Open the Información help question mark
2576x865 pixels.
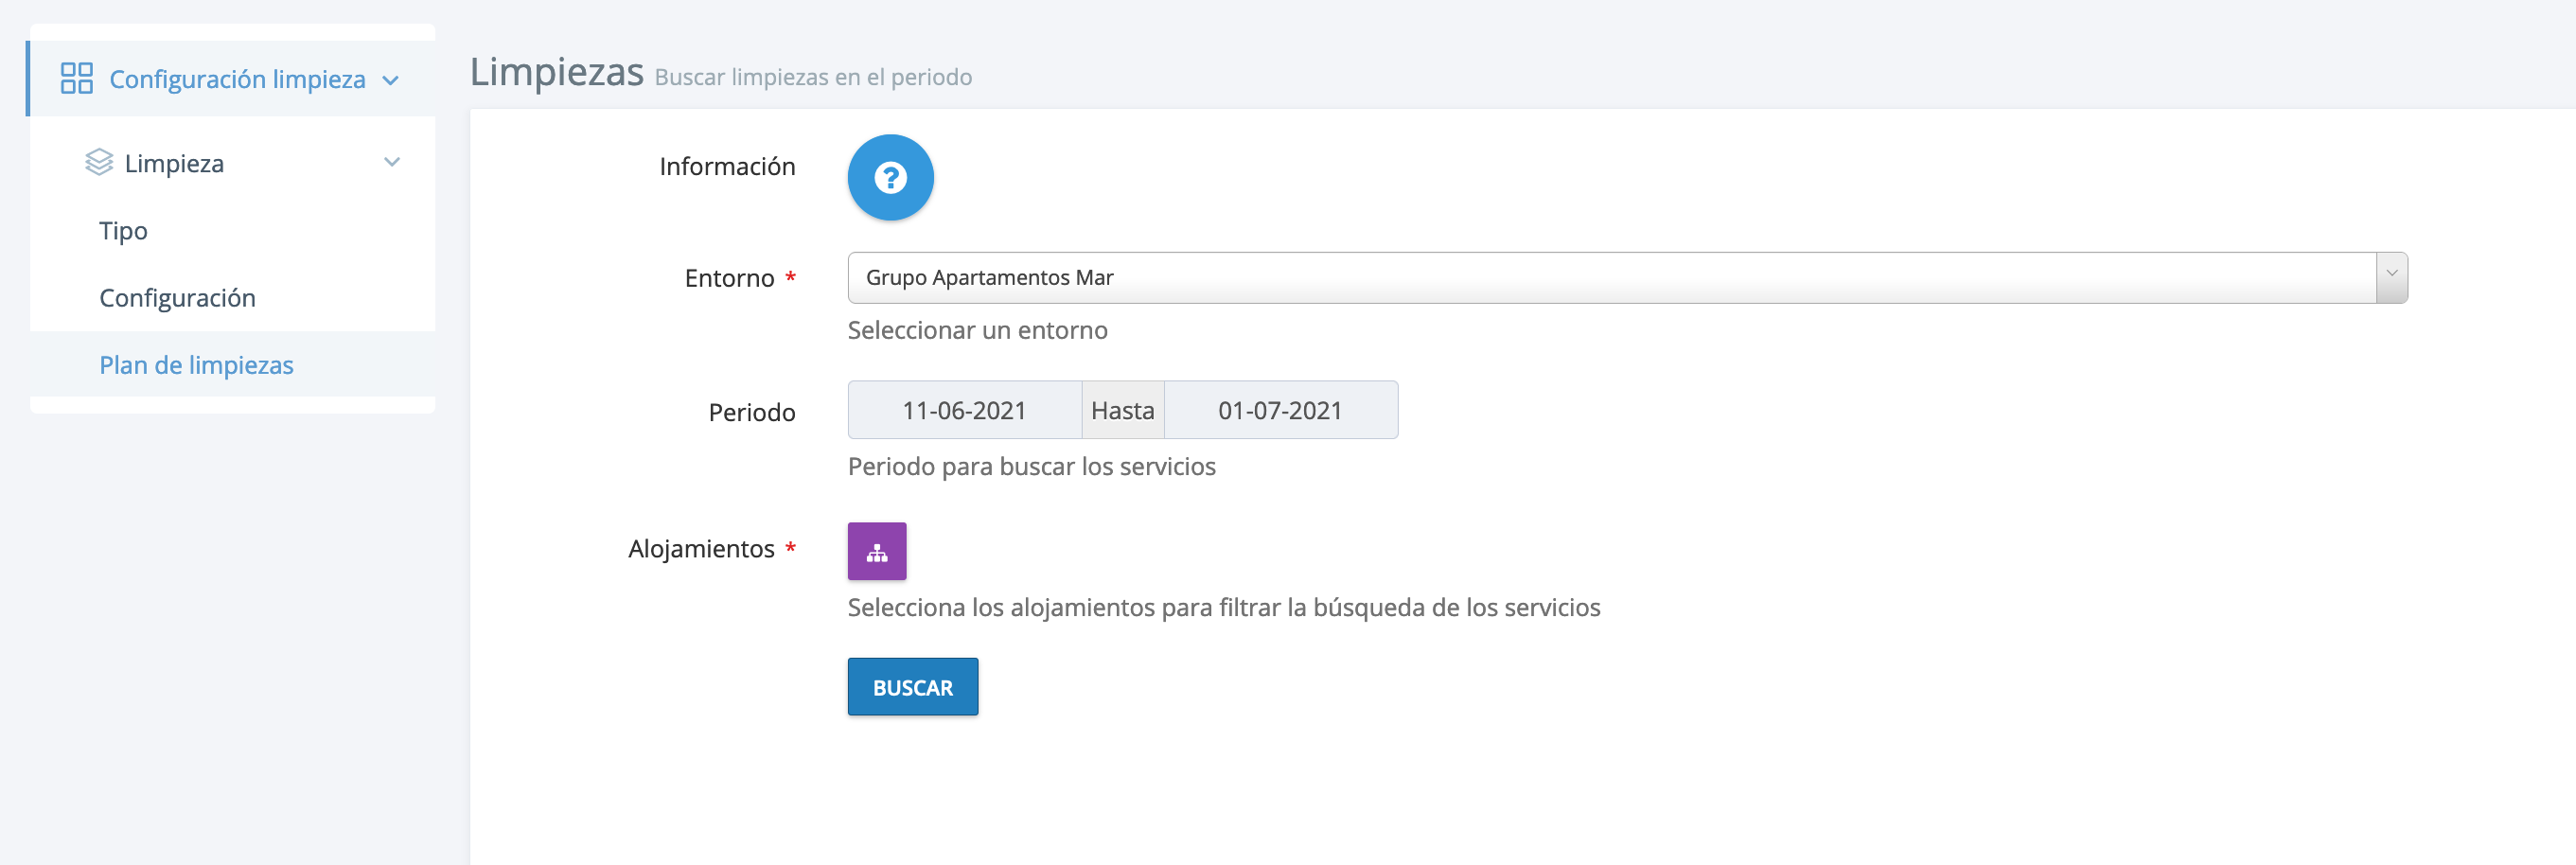coord(889,178)
